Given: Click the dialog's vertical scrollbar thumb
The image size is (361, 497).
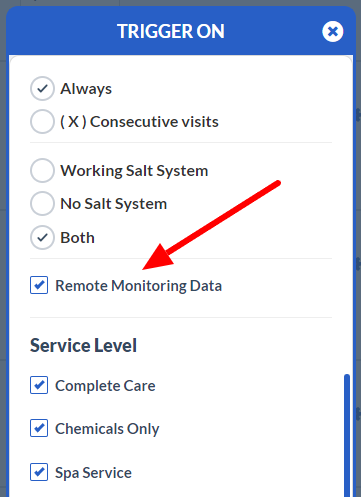Looking at the screenshot, I should tap(347, 435).
